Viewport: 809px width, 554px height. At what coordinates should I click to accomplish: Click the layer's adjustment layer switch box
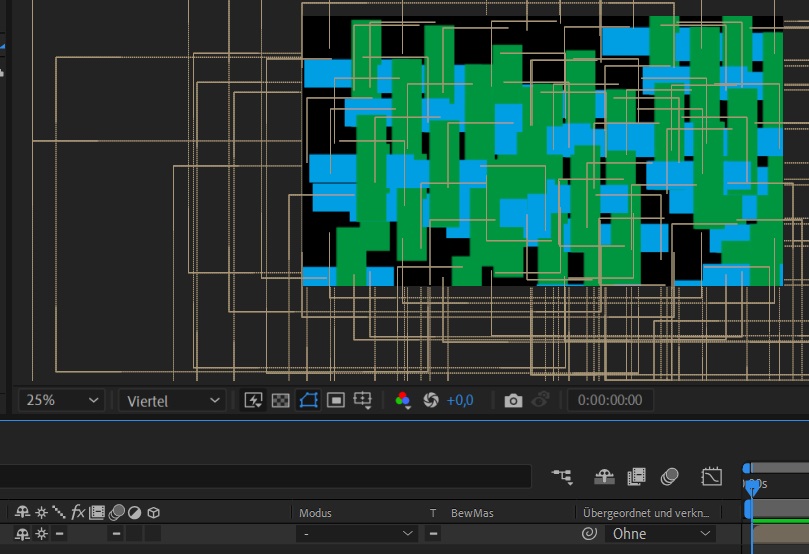tap(134, 533)
